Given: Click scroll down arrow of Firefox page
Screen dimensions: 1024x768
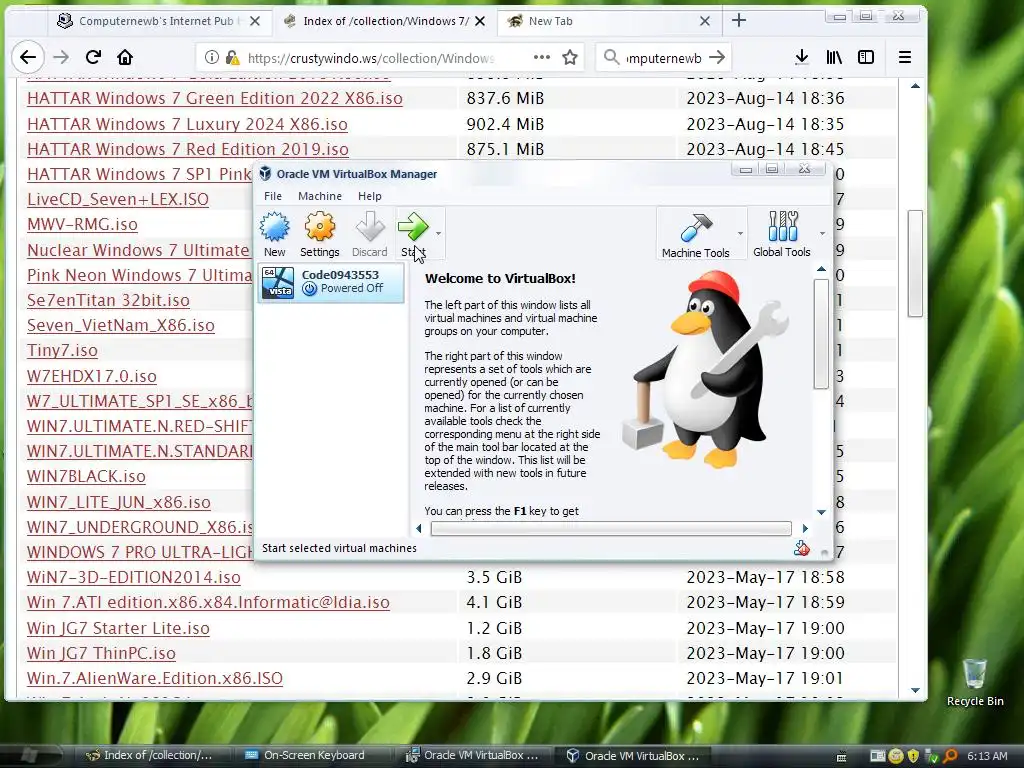Looking at the screenshot, I should pyautogui.click(x=915, y=690).
